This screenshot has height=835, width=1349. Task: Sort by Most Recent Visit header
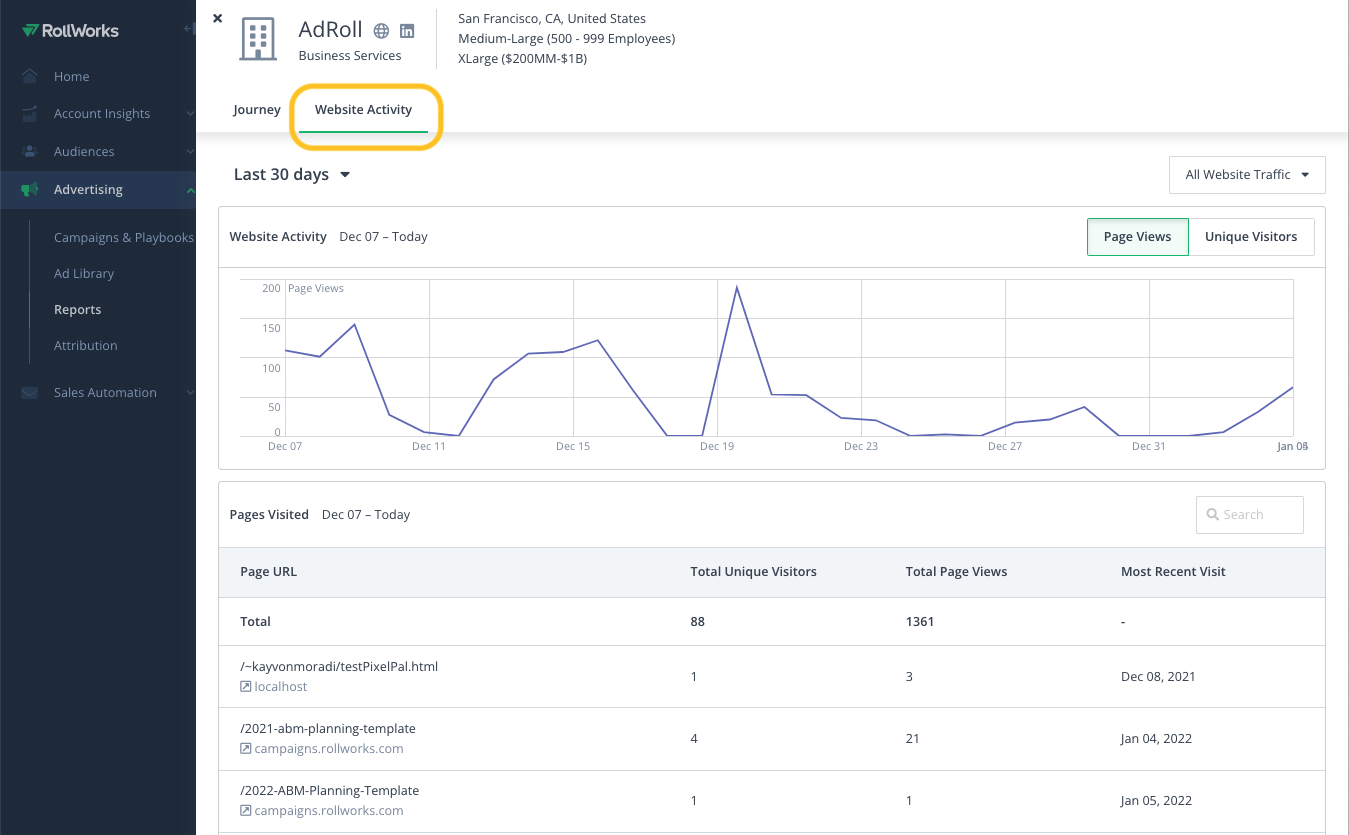click(x=1174, y=572)
